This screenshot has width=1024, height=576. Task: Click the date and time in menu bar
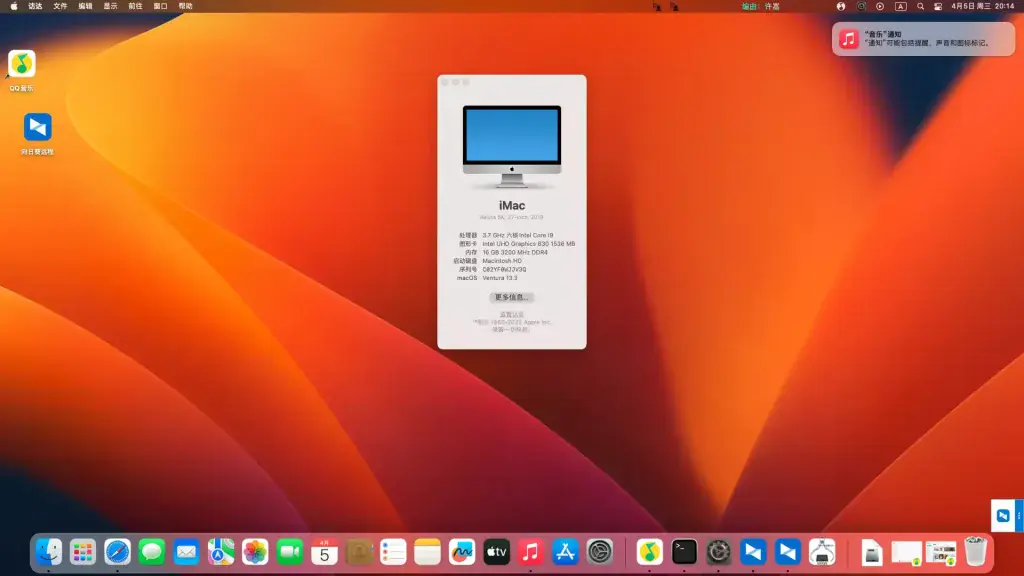(982, 7)
